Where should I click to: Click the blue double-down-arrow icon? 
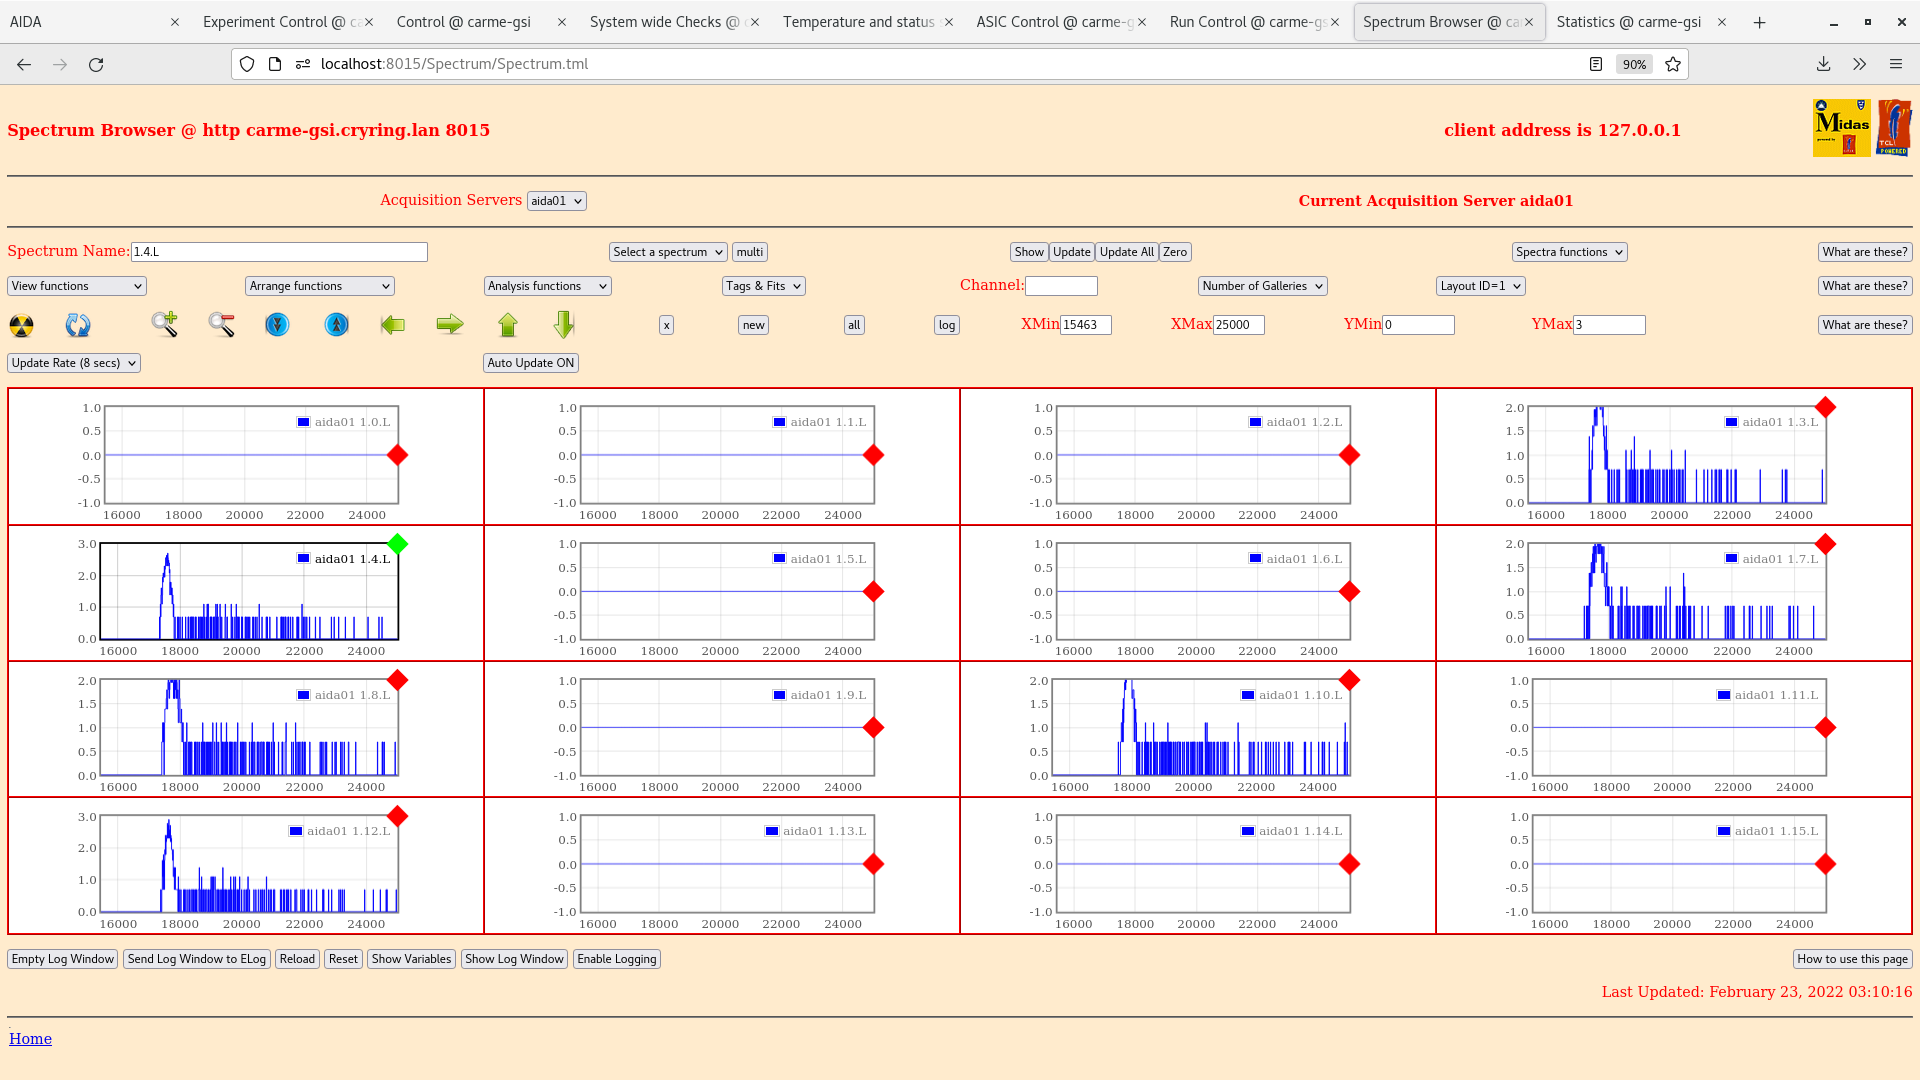[x=277, y=325]
